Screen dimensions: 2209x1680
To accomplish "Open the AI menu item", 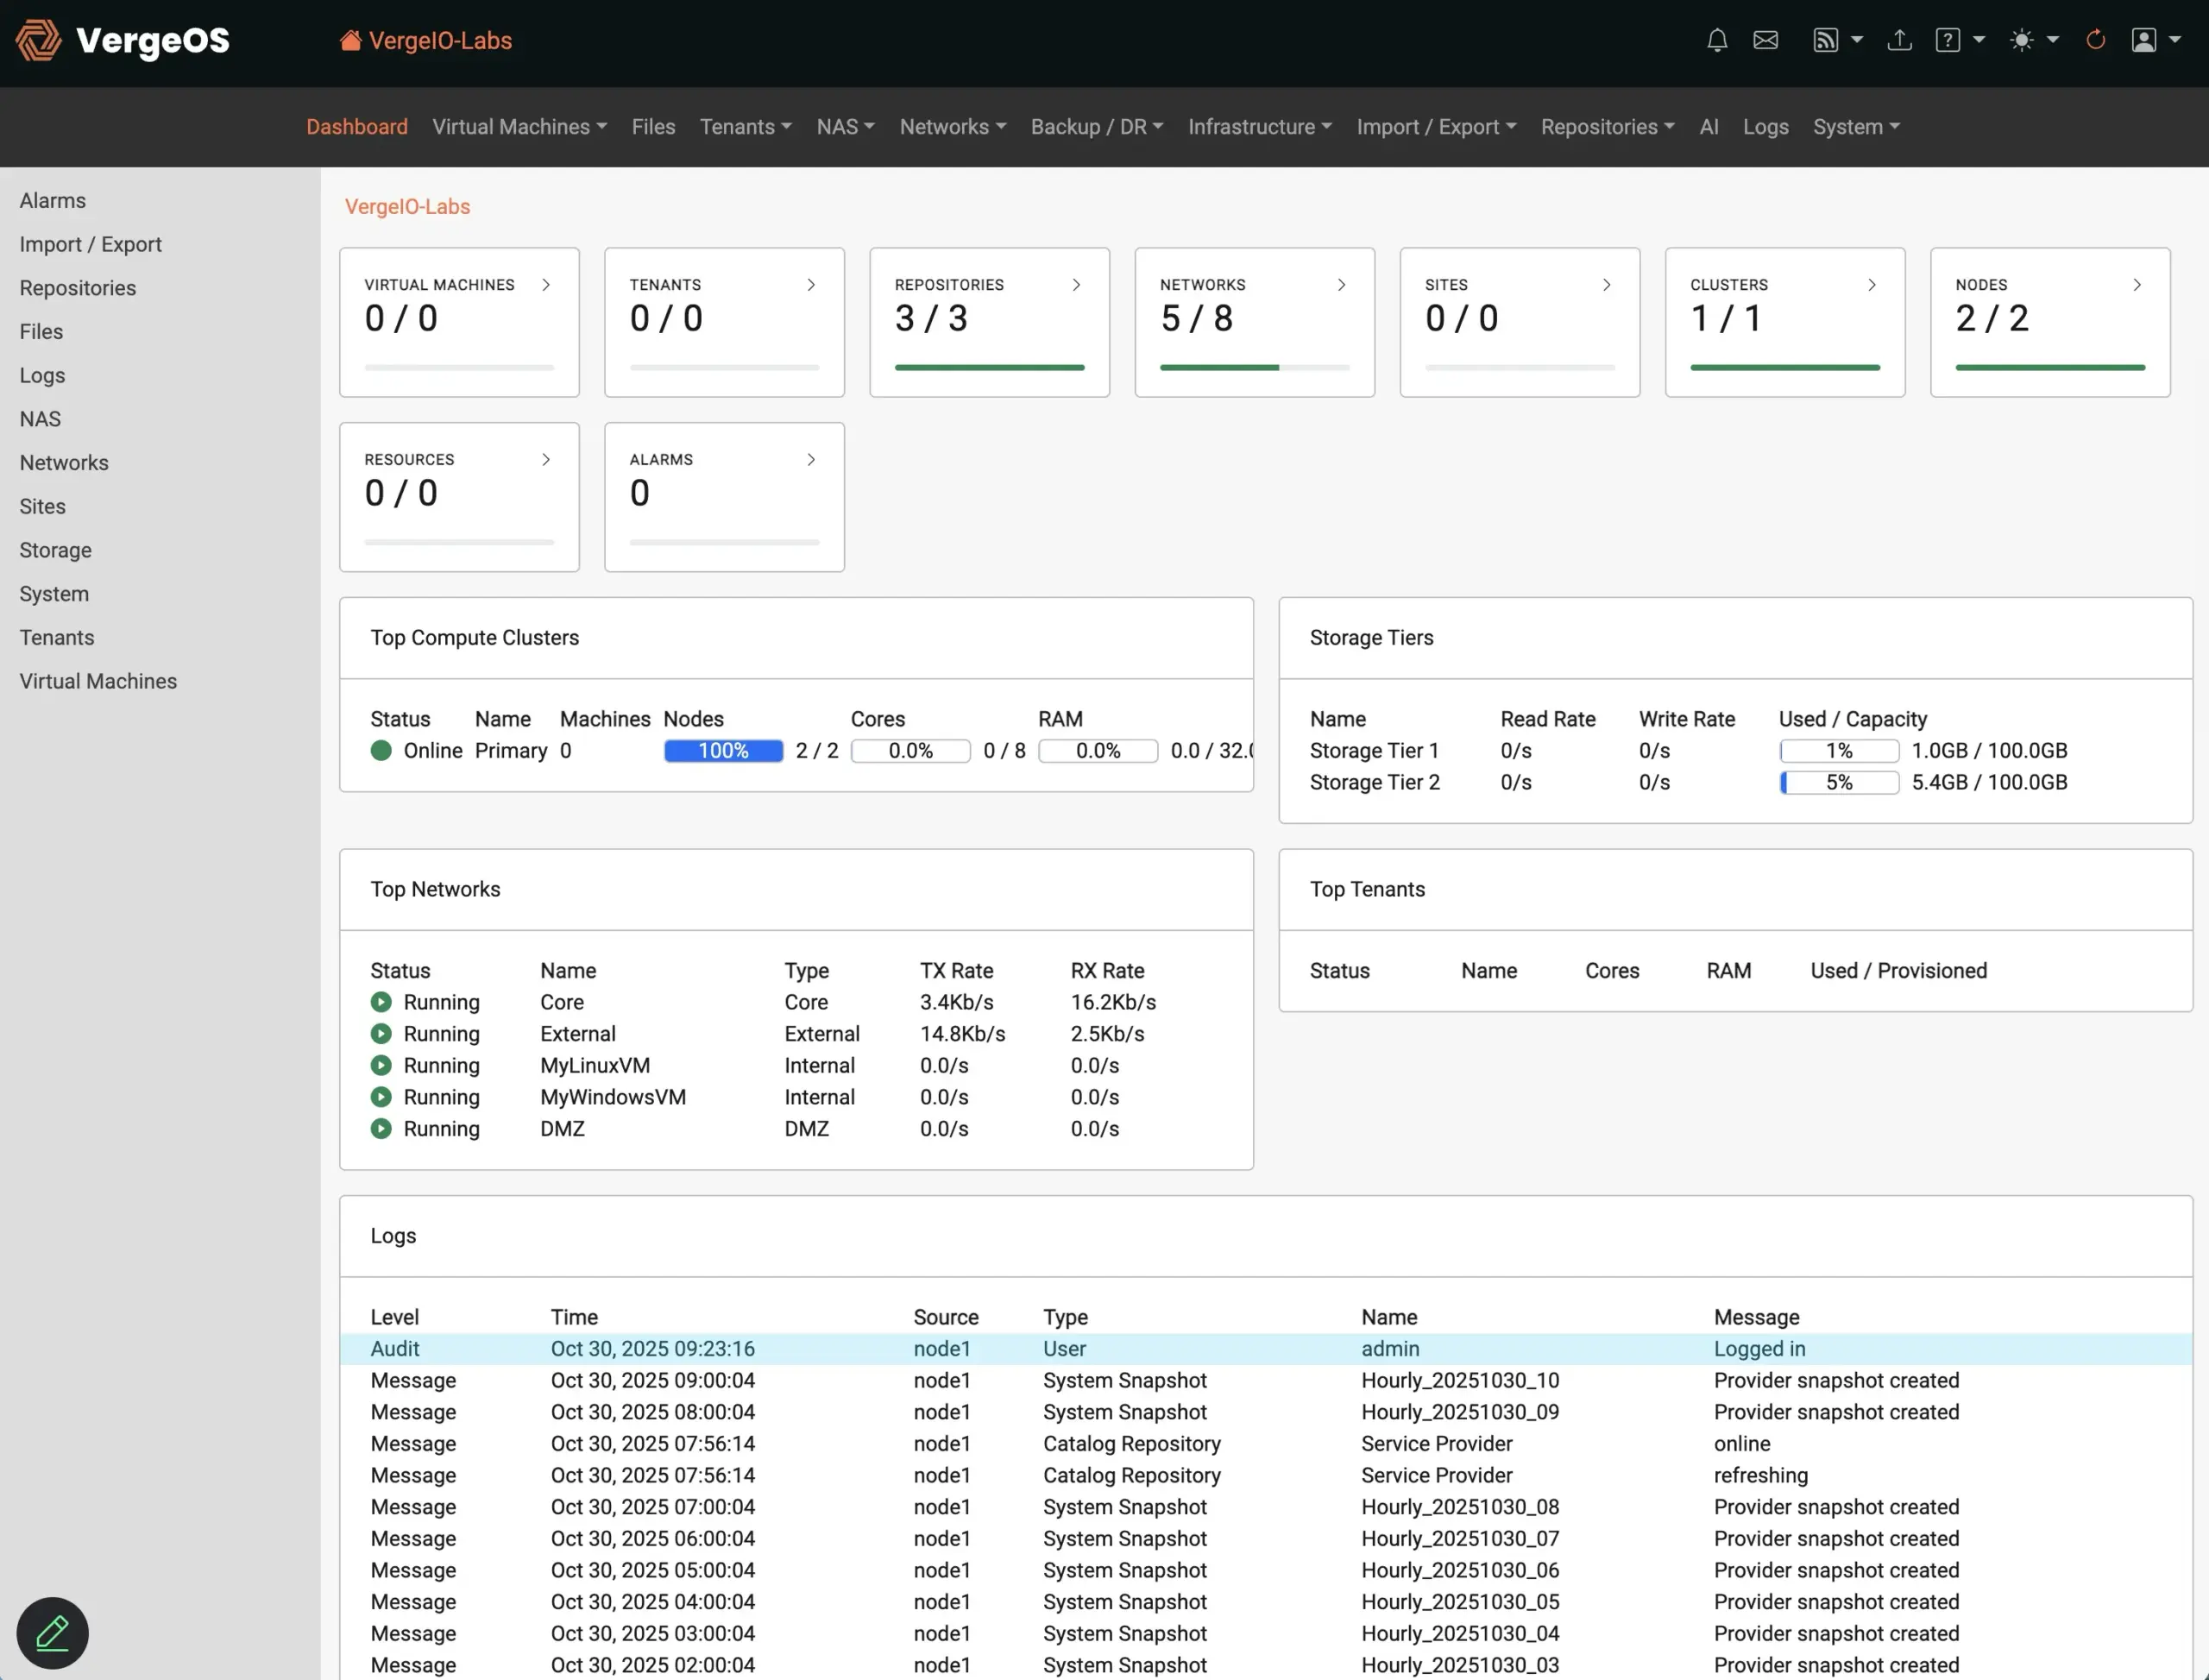I will point(1709,127).
